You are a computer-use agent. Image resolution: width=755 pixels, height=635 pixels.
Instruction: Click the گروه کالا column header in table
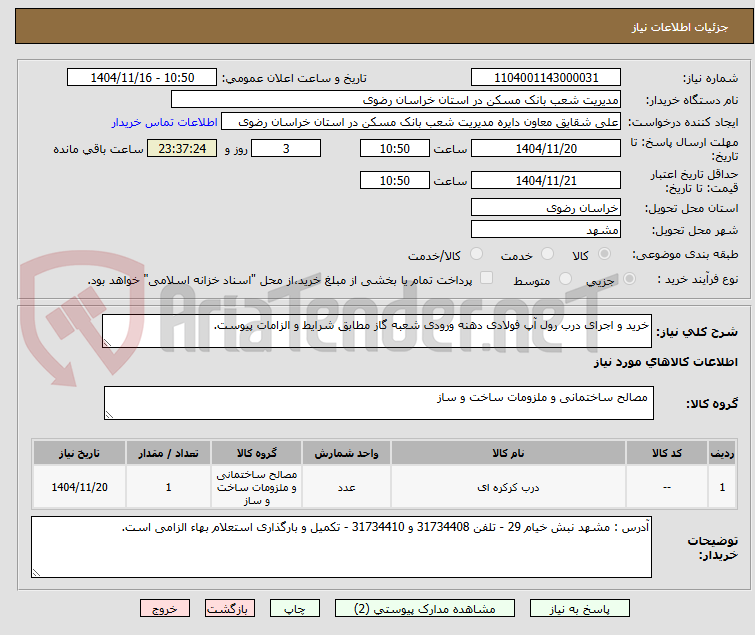[x=257, y=453]
